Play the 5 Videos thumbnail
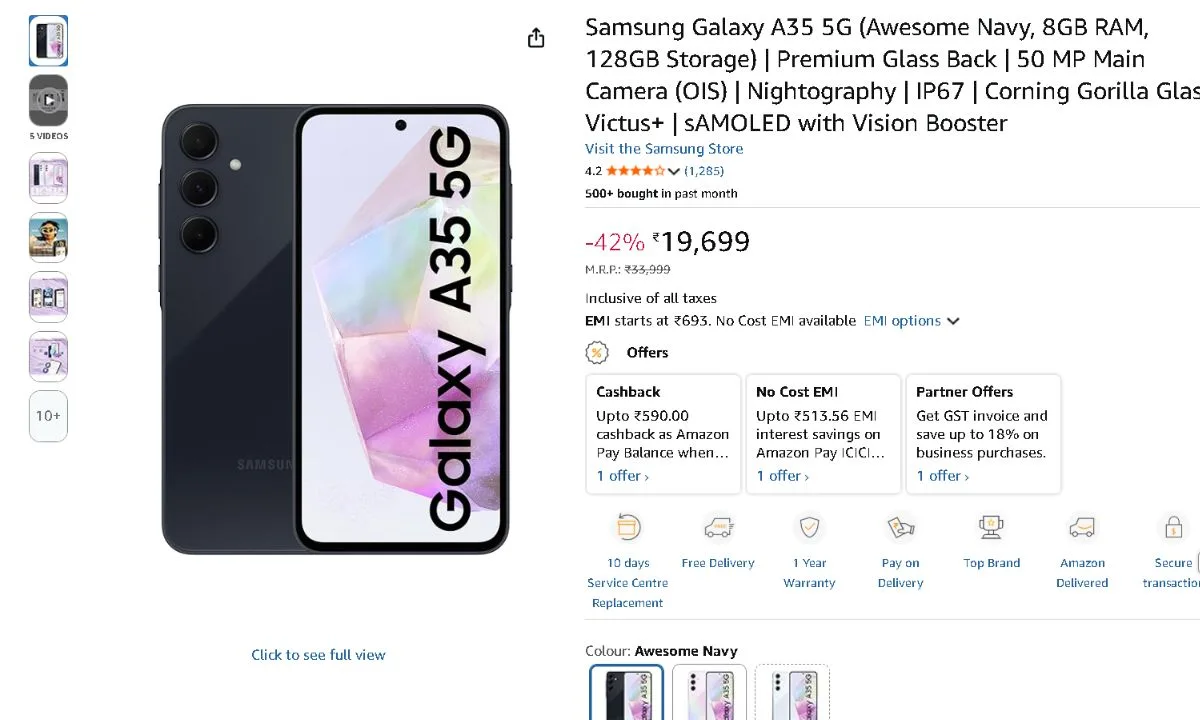This screenshot has width=1200, height=720. (x=48, y=100)
